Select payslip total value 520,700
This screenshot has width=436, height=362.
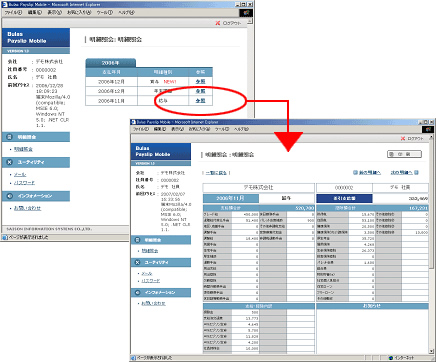tap(304, 208)
